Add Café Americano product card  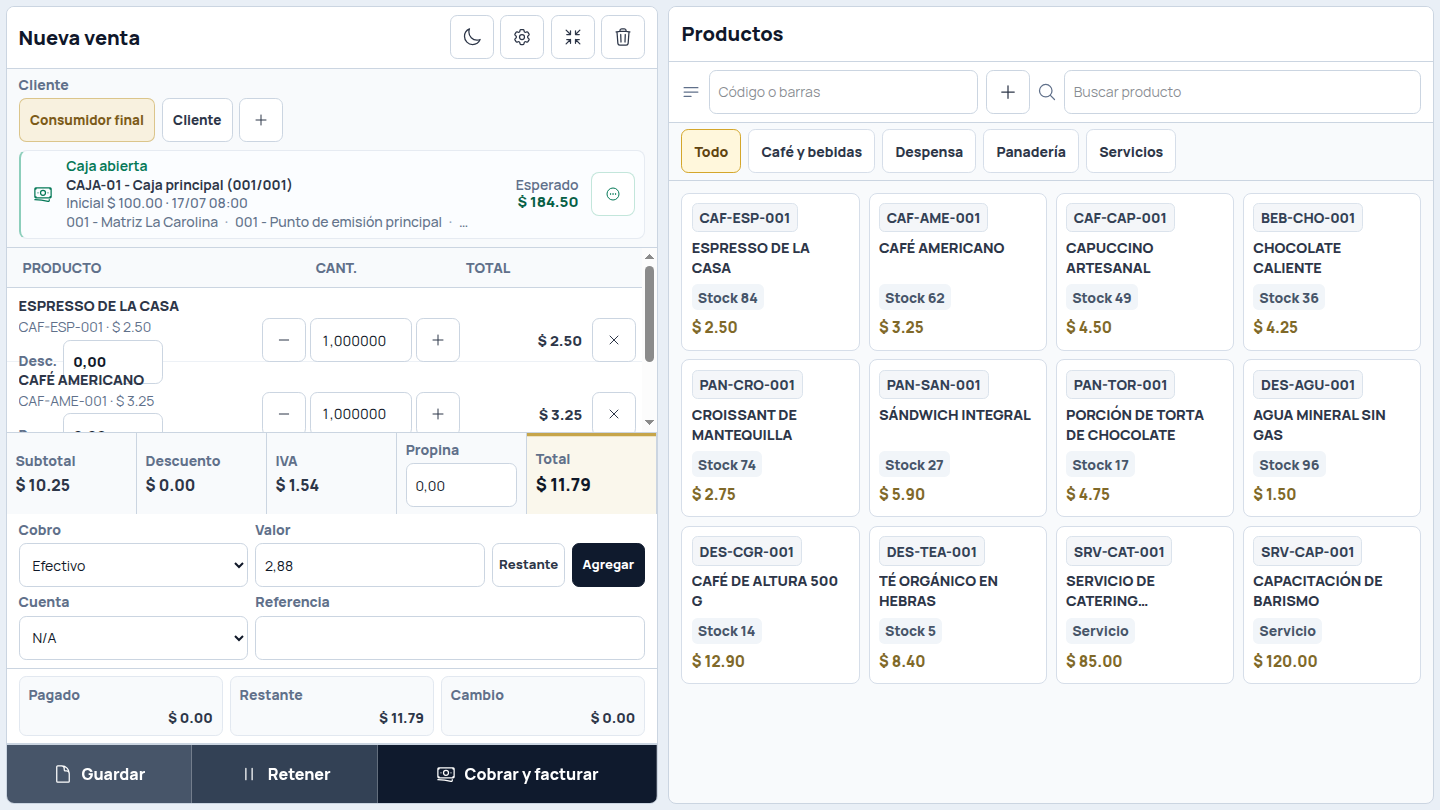[958, 272]
